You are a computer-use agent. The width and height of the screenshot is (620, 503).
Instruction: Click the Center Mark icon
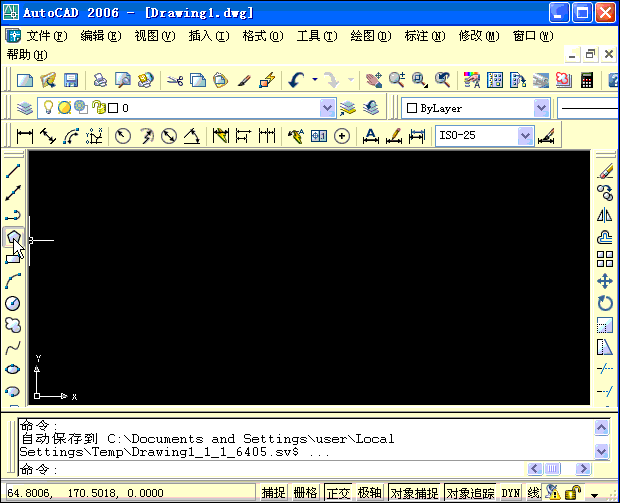tap(342, 136)
